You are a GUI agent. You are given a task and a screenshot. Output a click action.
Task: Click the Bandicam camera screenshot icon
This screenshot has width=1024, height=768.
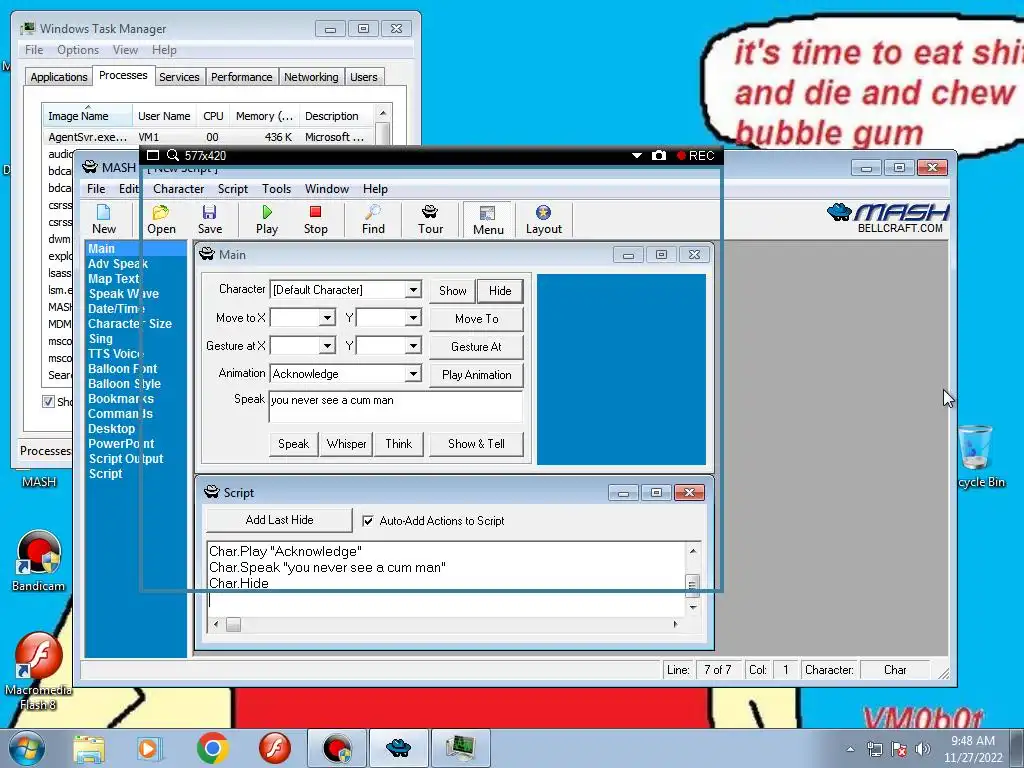coord(659,155)
